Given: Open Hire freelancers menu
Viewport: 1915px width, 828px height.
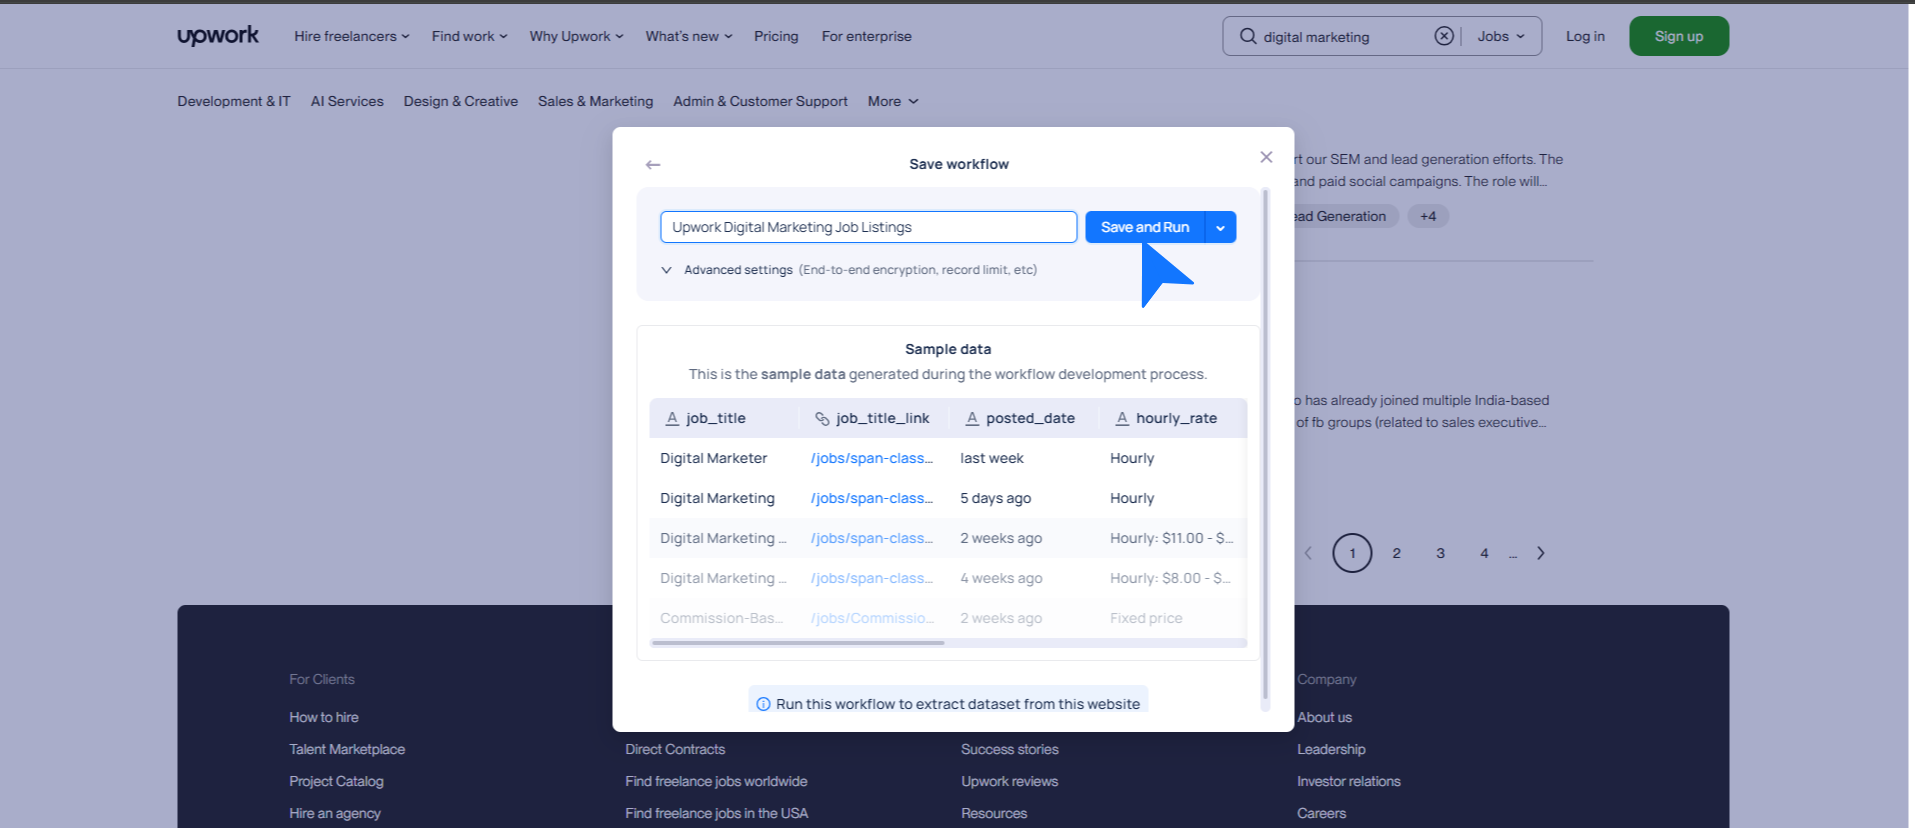Looking at the screenshot, I should click(x=351, y=36).
